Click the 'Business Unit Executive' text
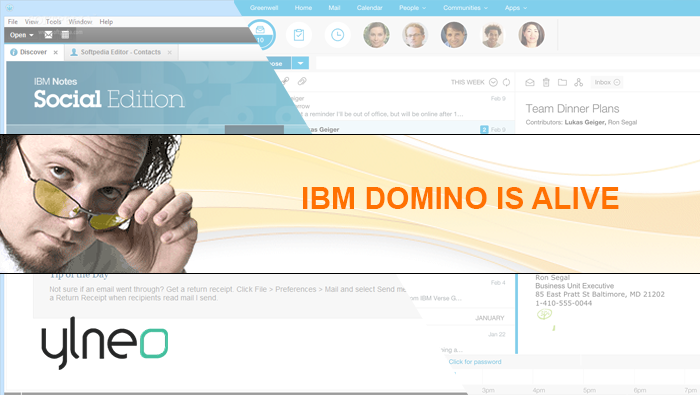 coord(575,286)
